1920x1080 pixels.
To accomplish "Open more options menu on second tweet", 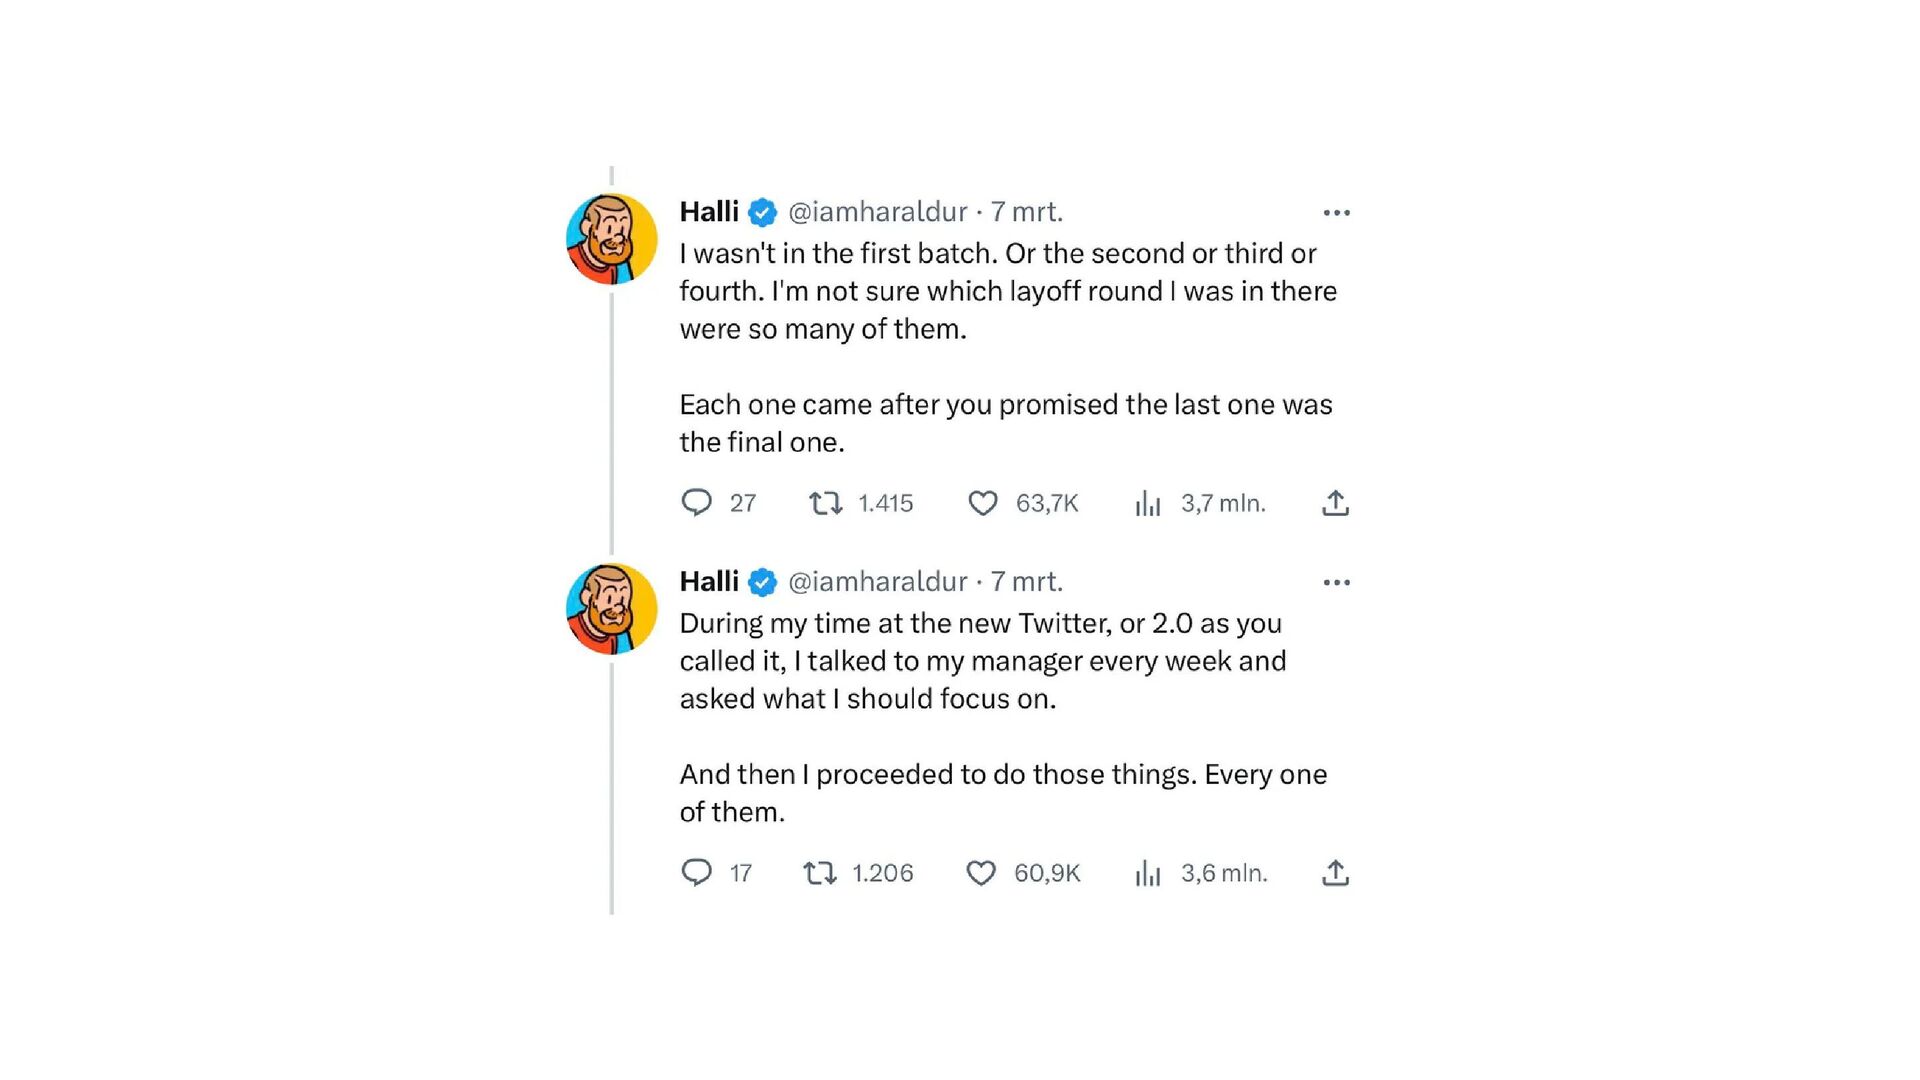I will 1336,583.
